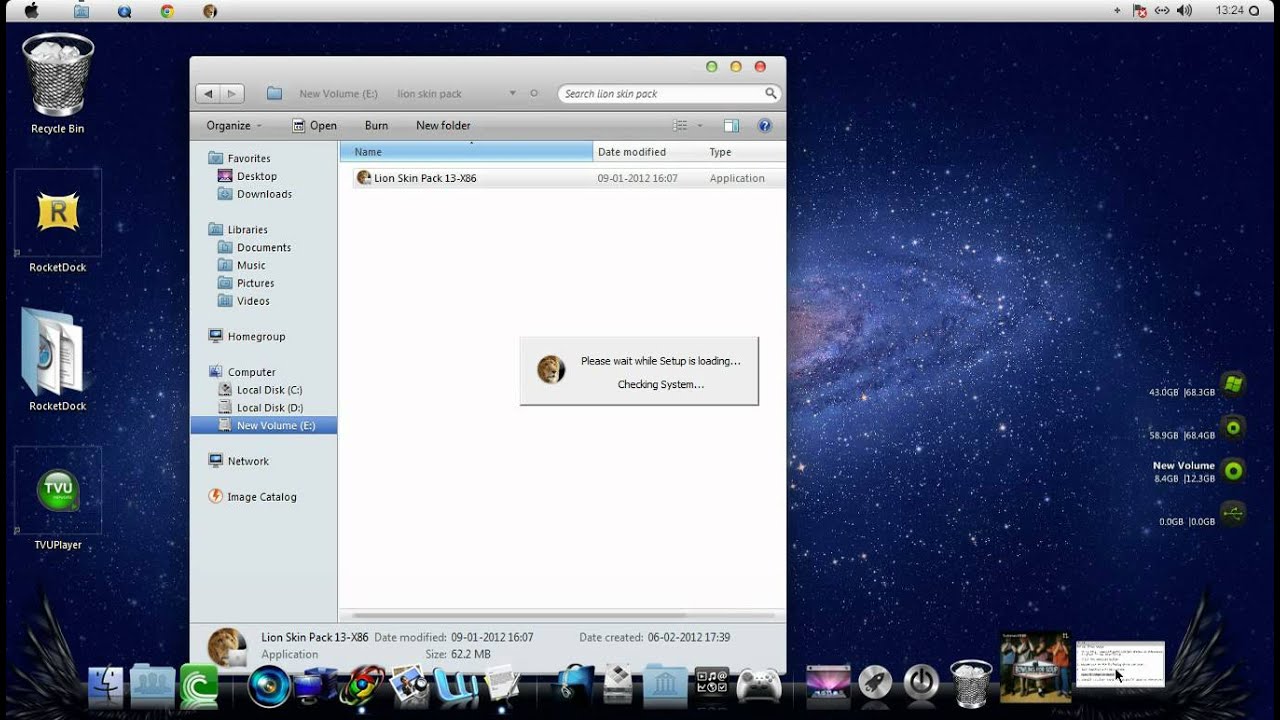Click the volume speaker icon in the top bar

[x=1185, y=10]
